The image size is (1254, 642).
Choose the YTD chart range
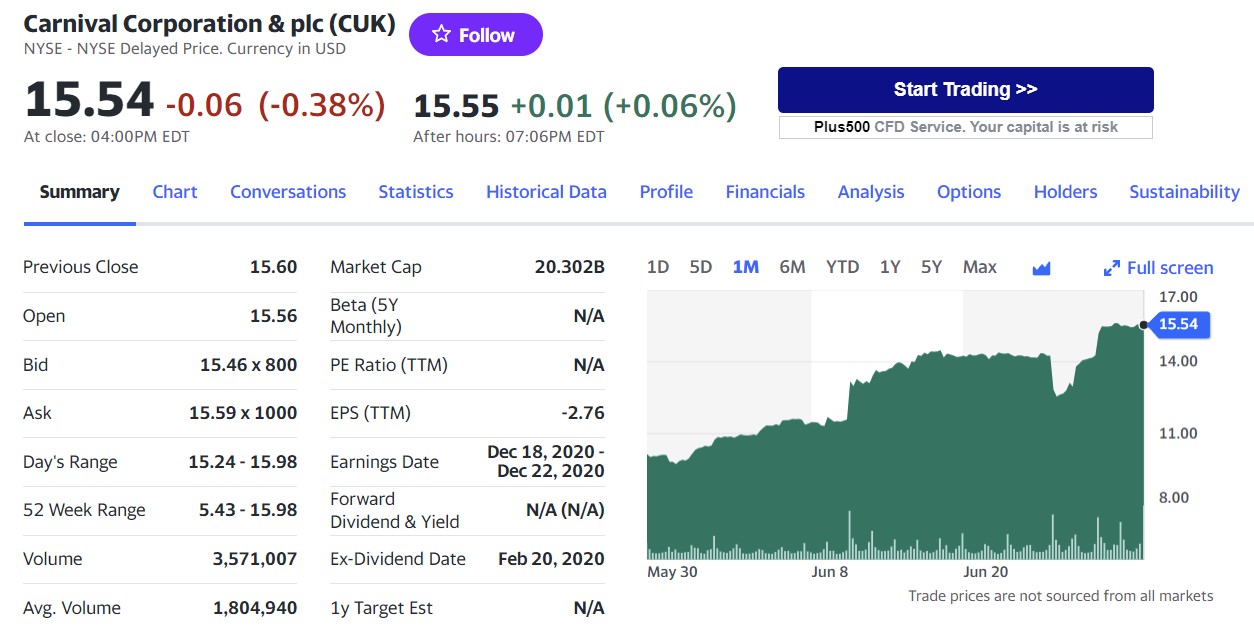pyautogui.click(x=843, y=267)
